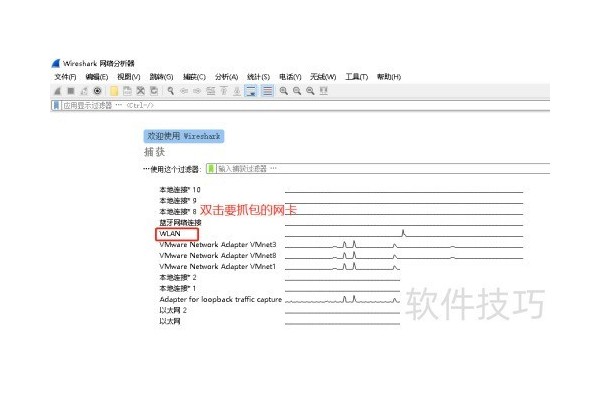600x400 pixels.
Task: Open the 分析(A) menu
Action: point(227,77)
